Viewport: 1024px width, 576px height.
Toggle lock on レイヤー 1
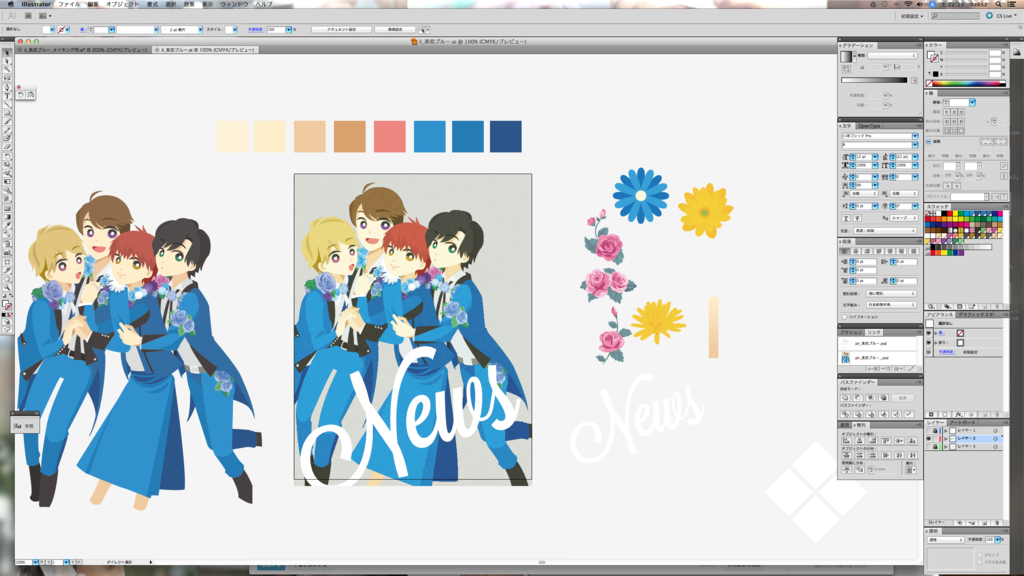pyautogui.click(x=935, y=431)
